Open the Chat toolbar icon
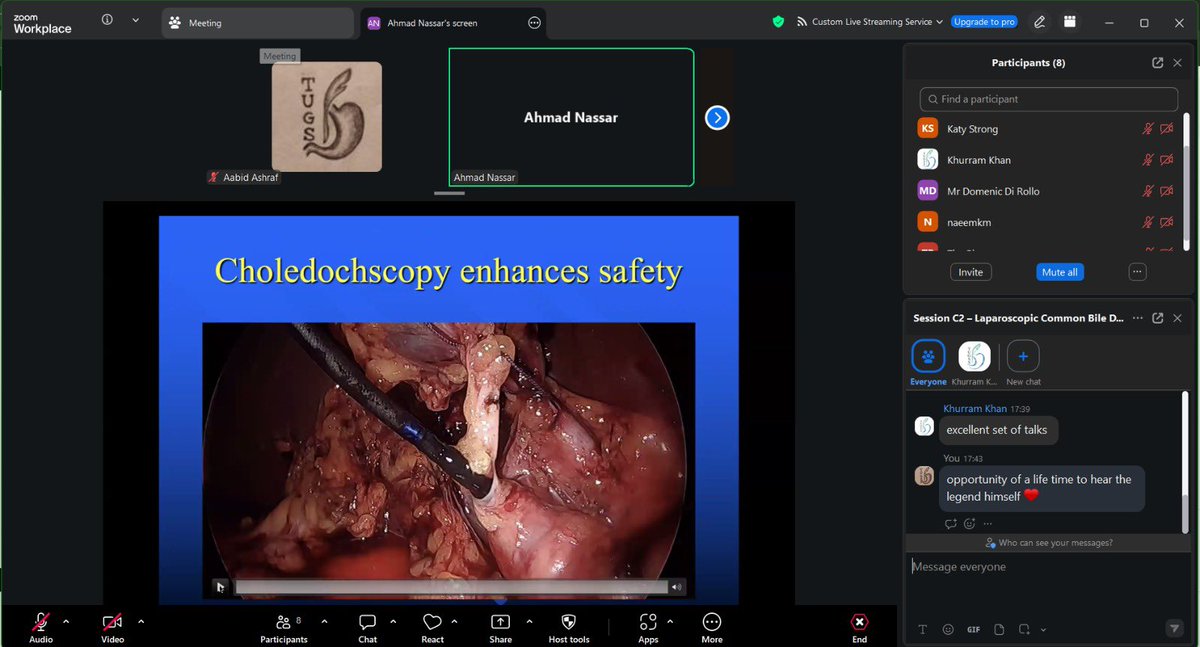This screenshot has height=647, width=1200. tap(367, 621)
